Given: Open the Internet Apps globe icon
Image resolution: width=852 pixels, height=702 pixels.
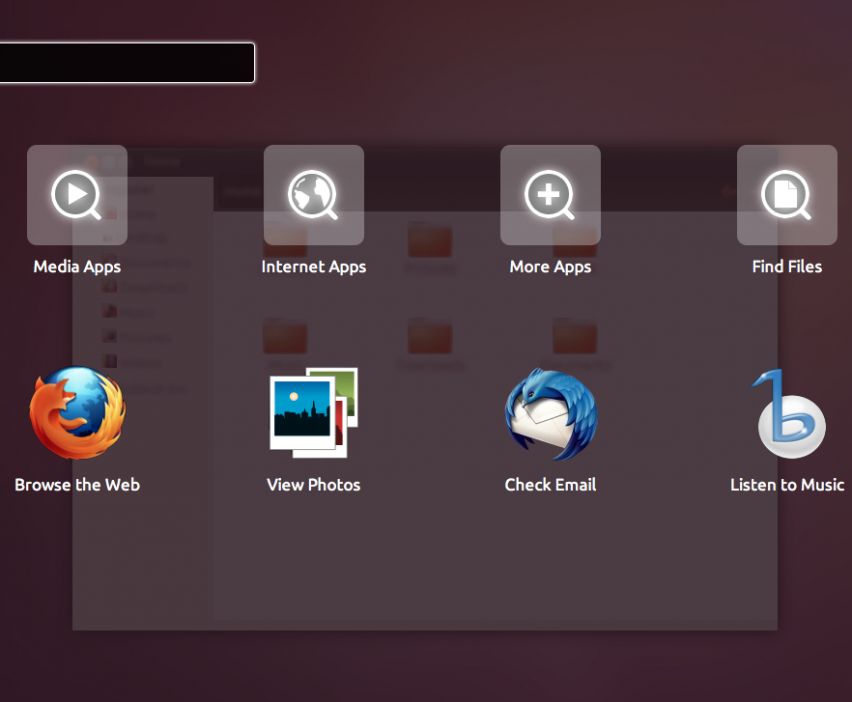Looking at the screenshot, I should [x=313, y=195].
